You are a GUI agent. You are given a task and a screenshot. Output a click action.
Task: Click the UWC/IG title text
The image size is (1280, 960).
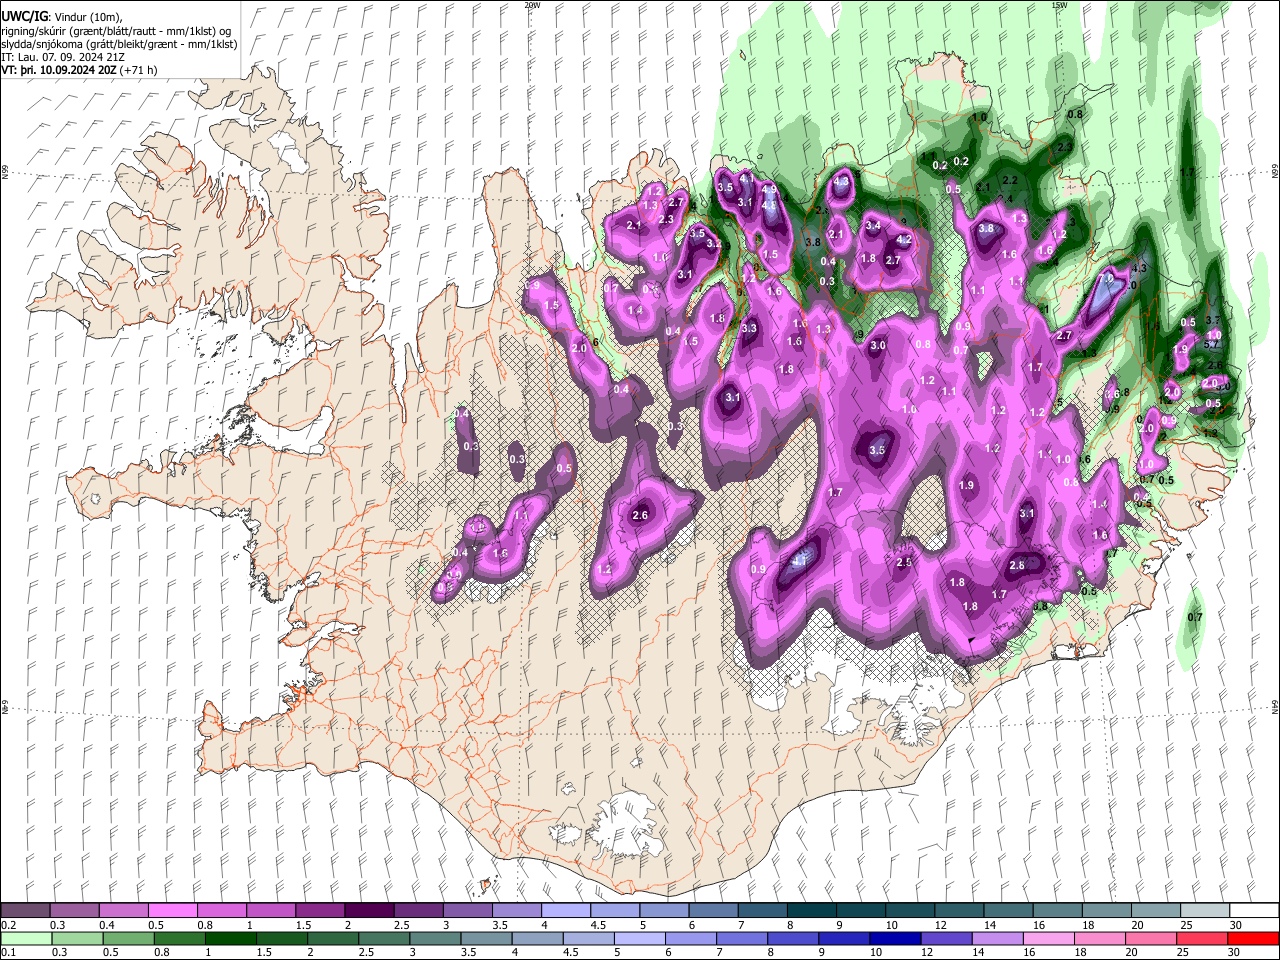click(x=24, y=16)
